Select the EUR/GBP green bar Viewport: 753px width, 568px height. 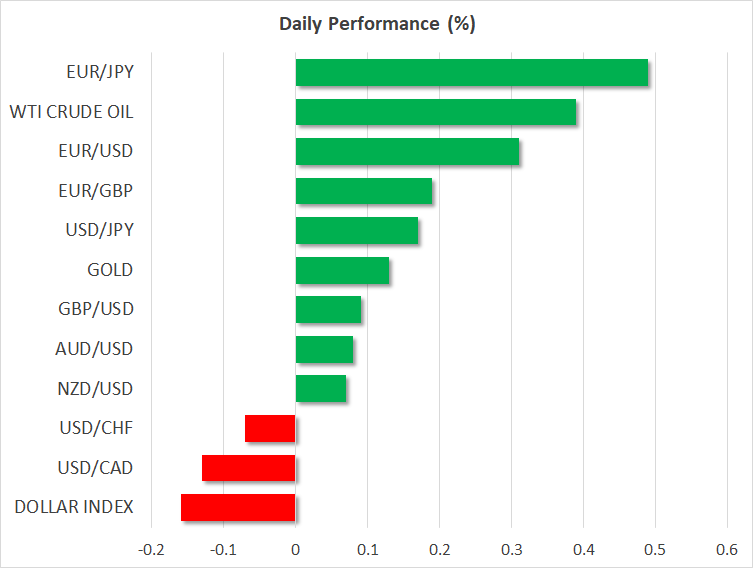point(363,191)
